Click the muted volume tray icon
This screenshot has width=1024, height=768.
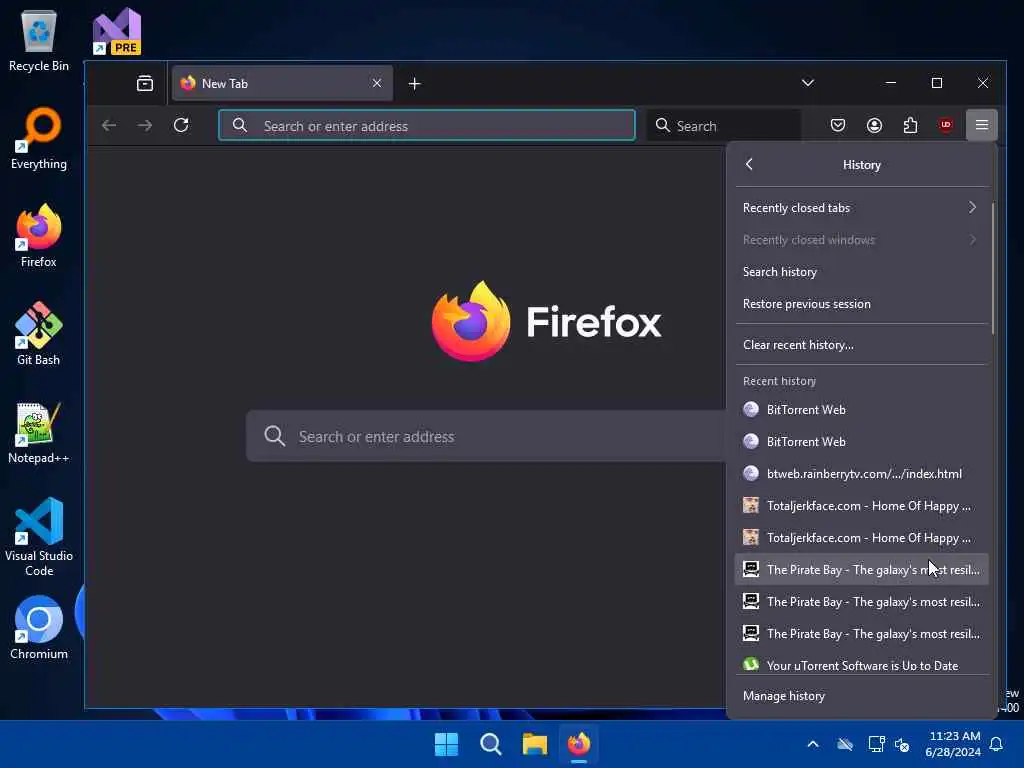click(x=903, y=744)
